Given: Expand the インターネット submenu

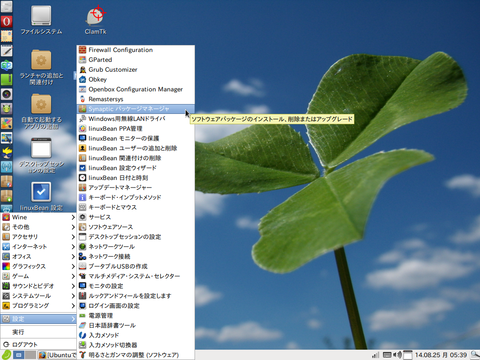Looking at the screenshot, I should pyautogui.click(x=38, y=247).
